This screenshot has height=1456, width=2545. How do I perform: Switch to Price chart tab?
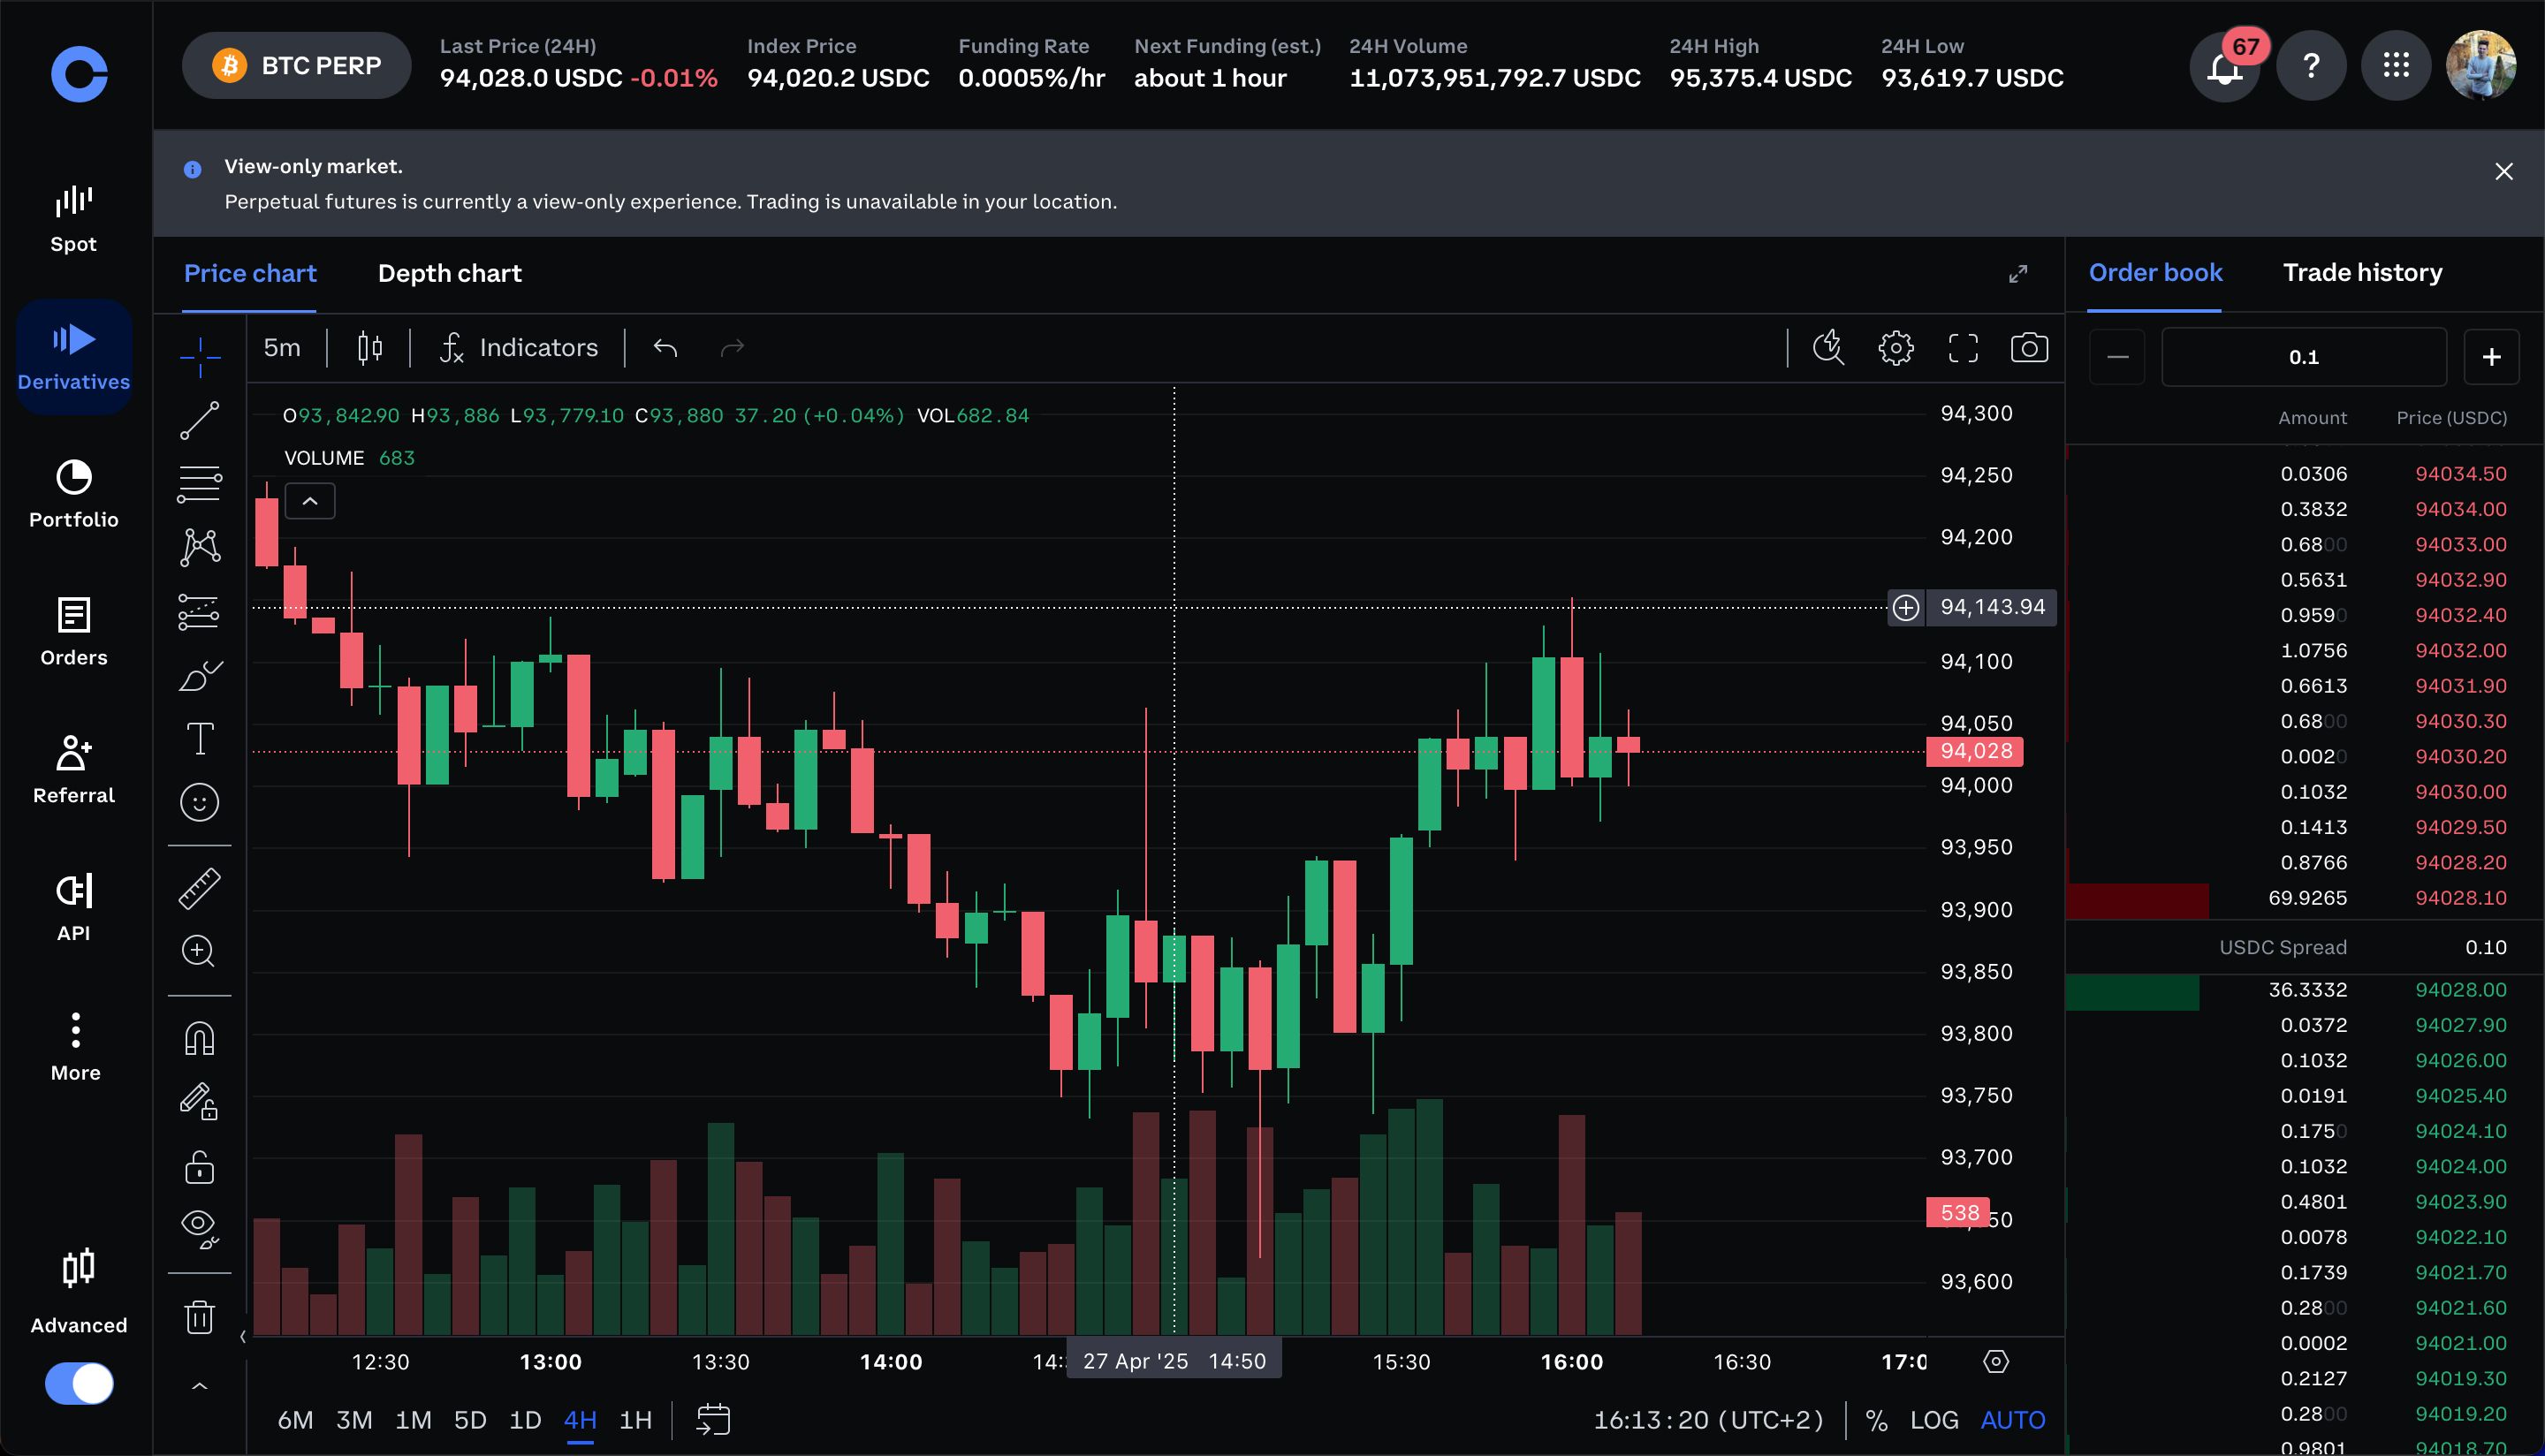click(250, 274)
